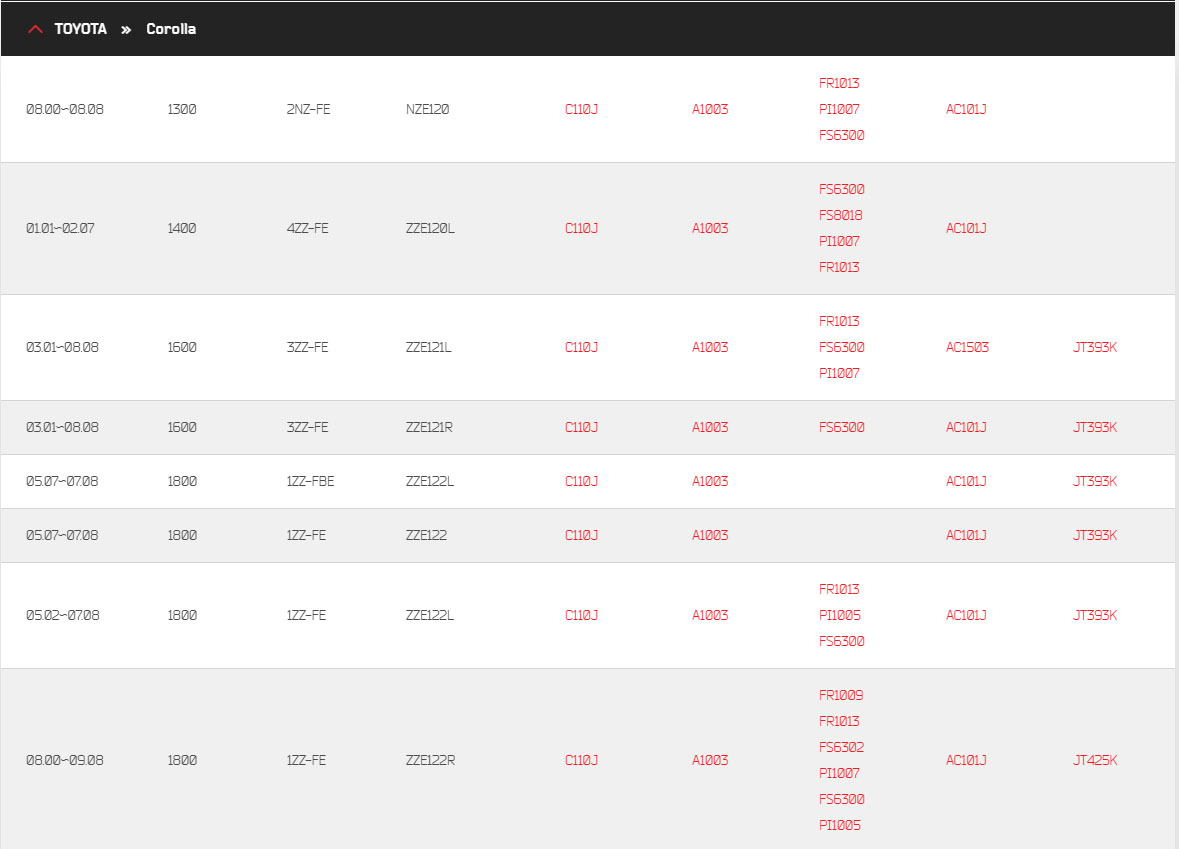Click the Corolla breadcrumb label

[x=171, y=29]
